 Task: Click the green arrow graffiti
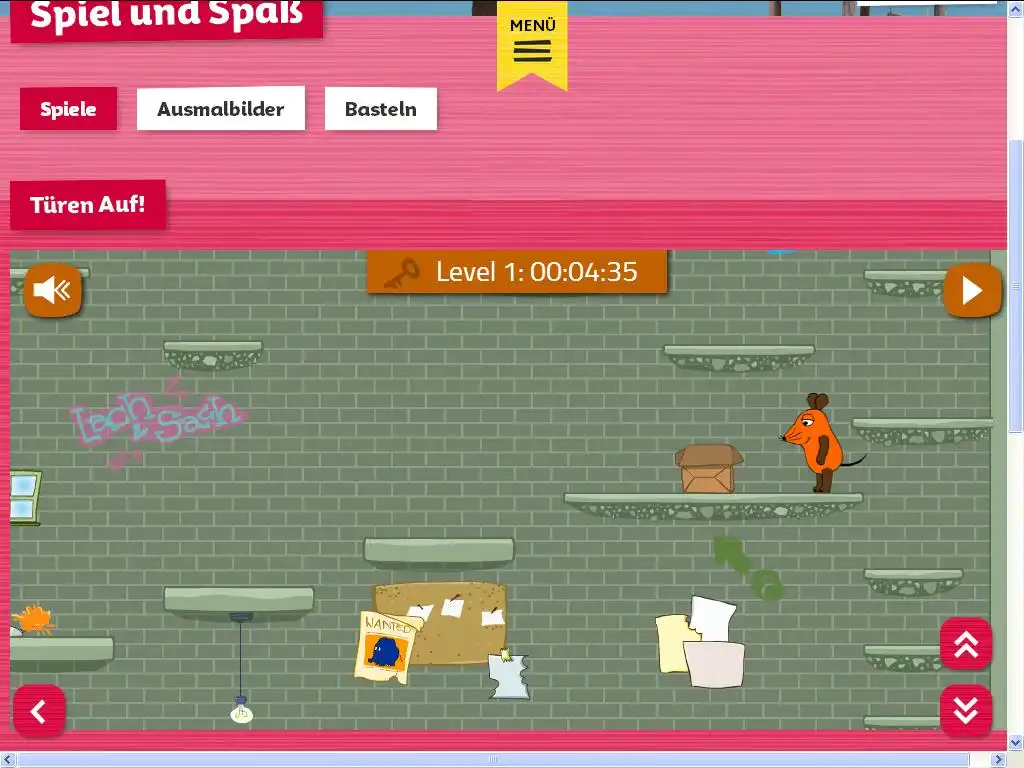click(747, 568)
